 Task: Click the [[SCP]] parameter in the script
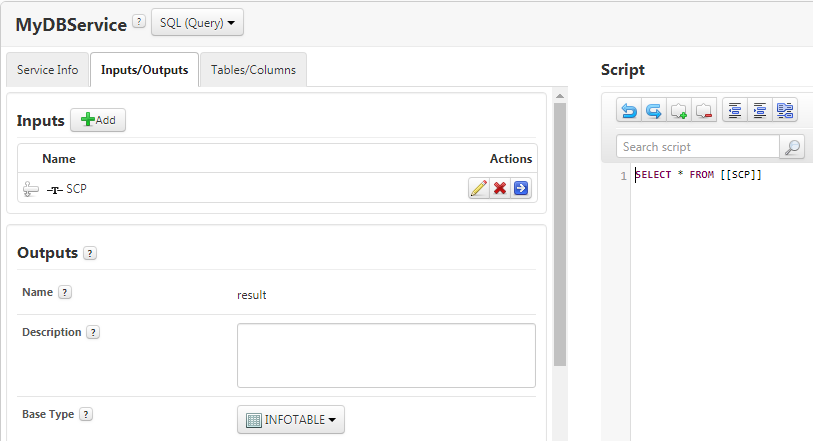click(x=741, y=175)
